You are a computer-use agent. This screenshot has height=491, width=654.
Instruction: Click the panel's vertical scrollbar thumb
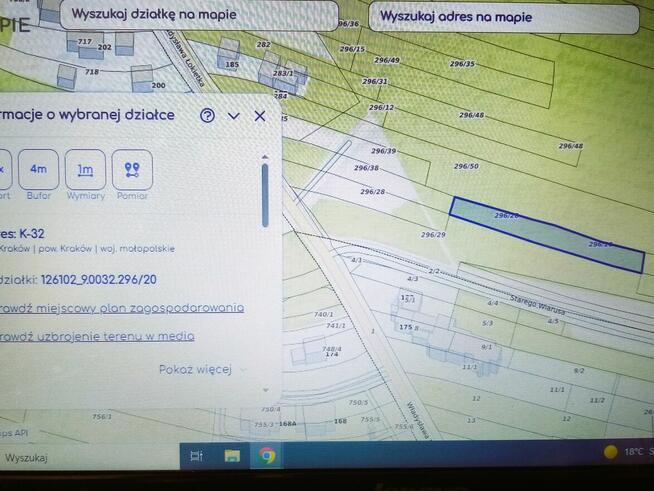265,195
